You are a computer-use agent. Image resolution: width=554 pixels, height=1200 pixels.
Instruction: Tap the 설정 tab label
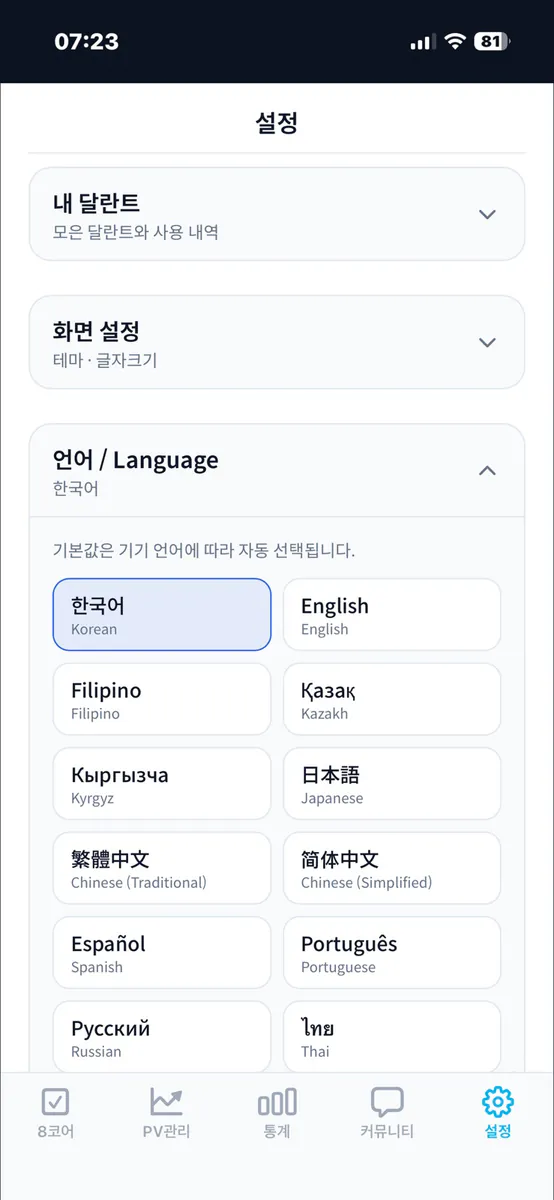498,1132
